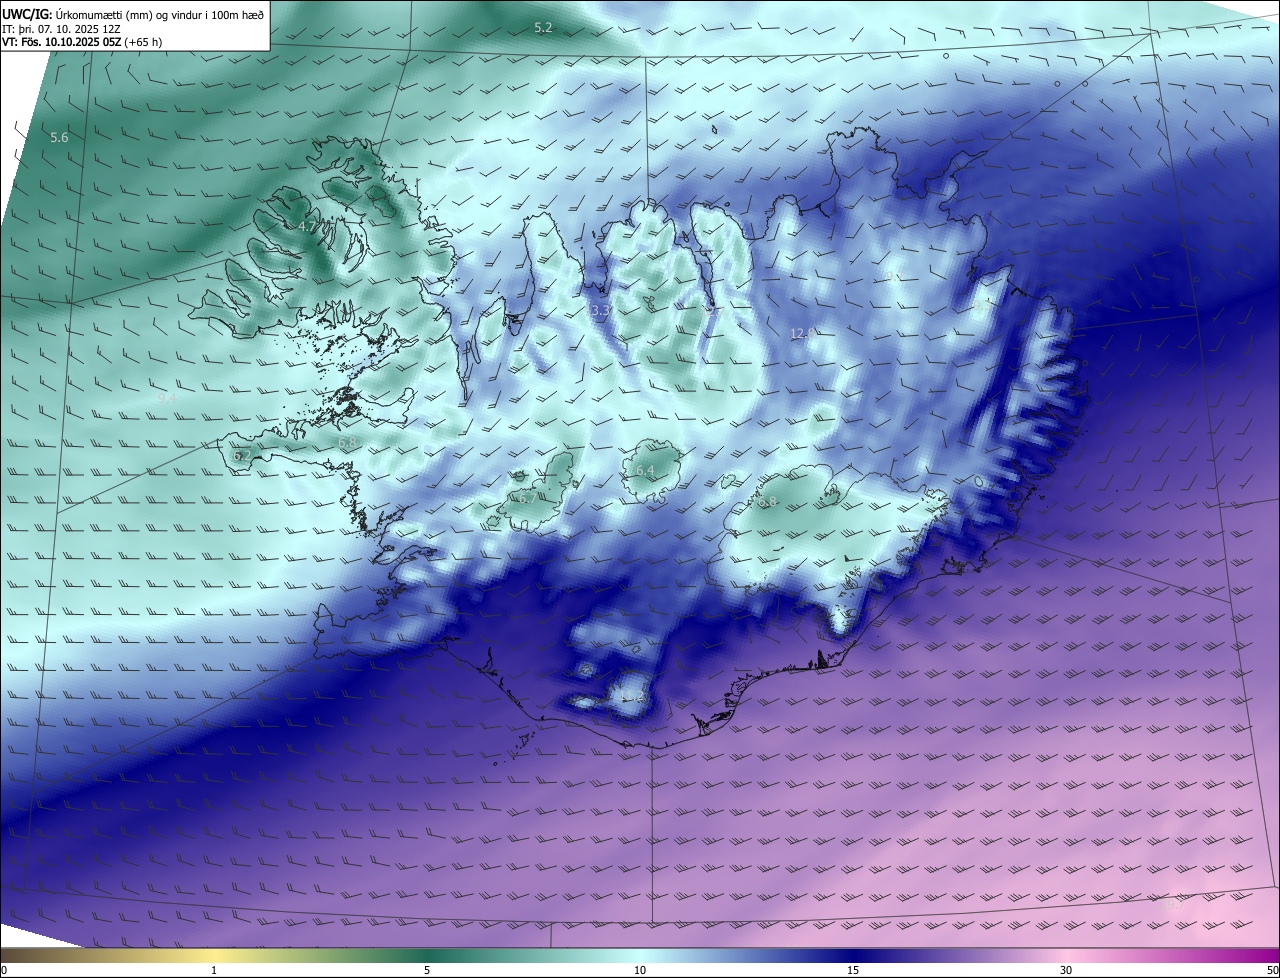Click the 6.7 value on Langjökull glacier
1280x978 pixels.
coord(527,497)
